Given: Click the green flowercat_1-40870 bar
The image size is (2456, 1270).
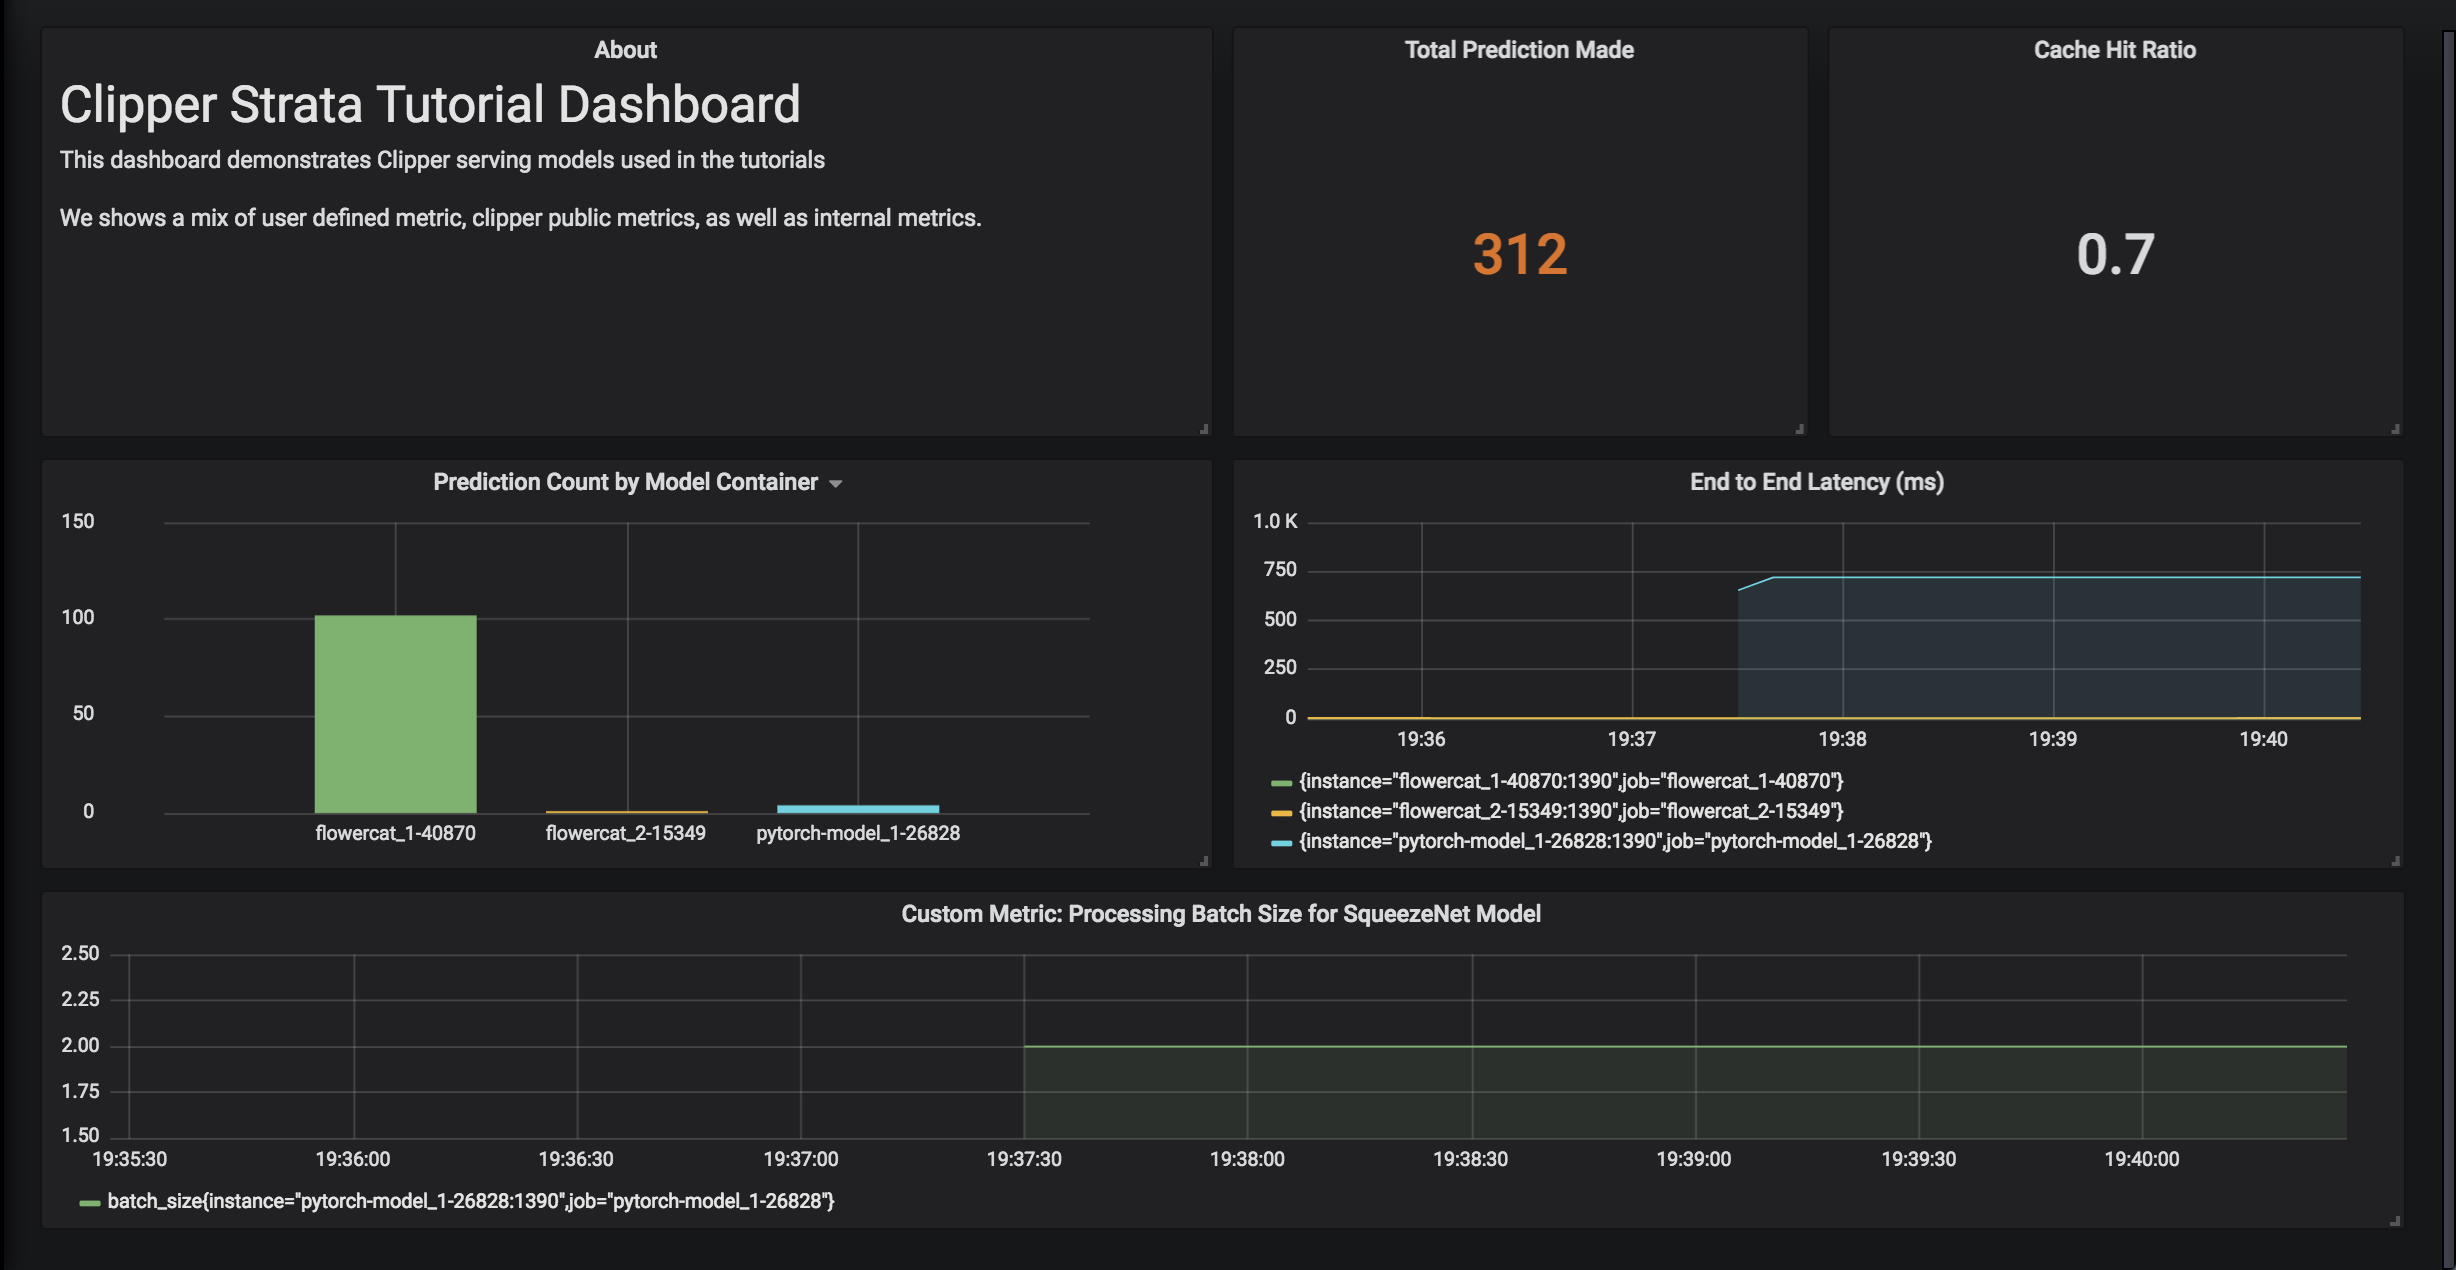Looking at the screenshot, I should (395, 714).
